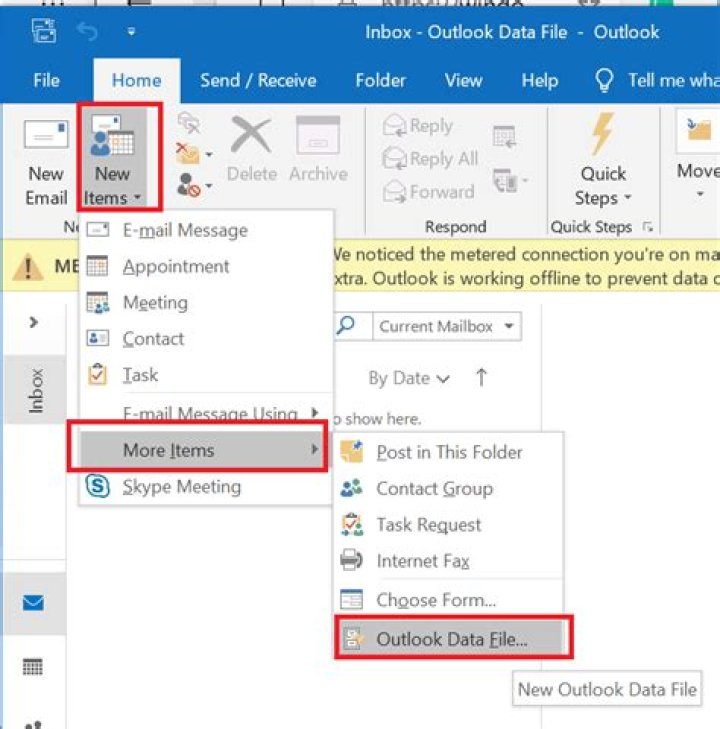Click the Reply with Meeting icon
The width and height of the screenshot is (720, 729).
tap(504, 137)
